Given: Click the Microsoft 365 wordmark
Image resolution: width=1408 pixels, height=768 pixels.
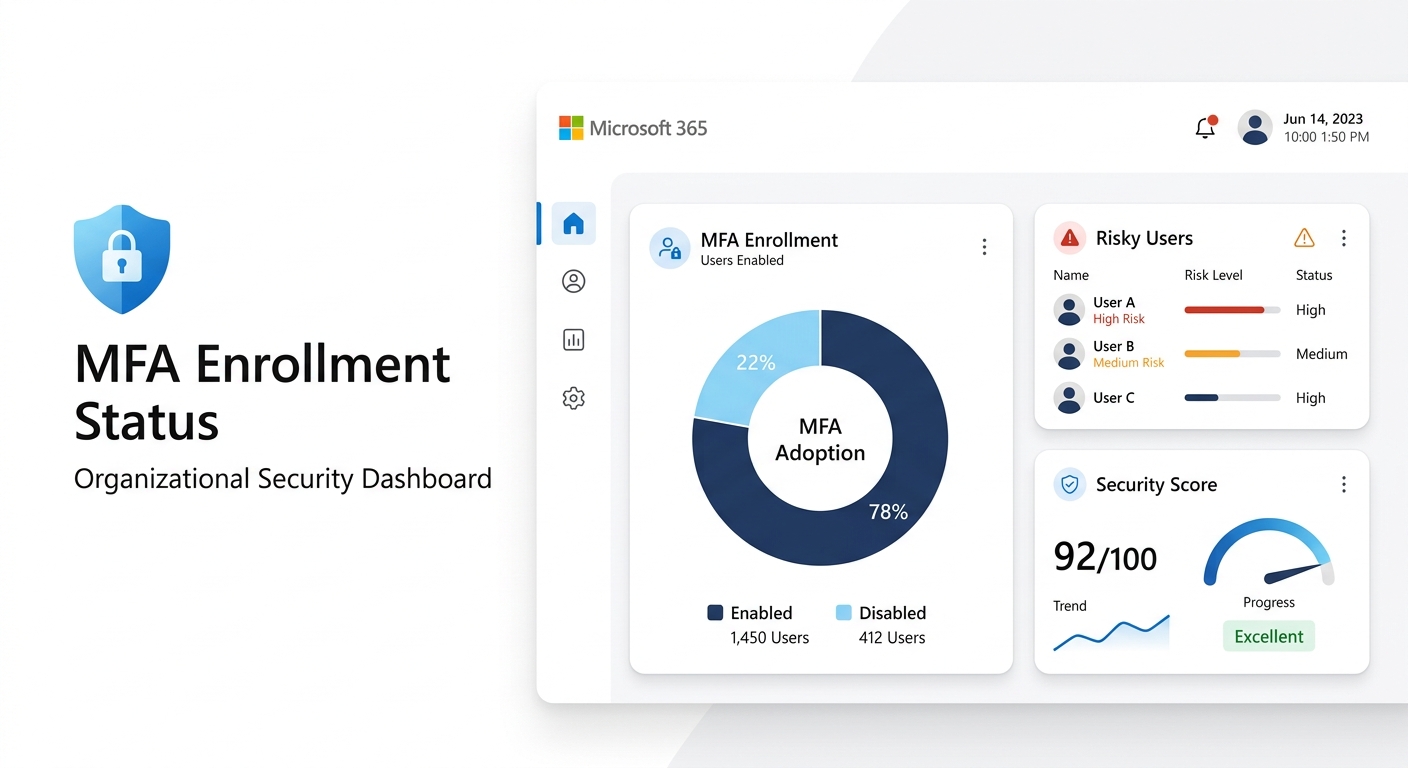Looking at the screenshot, I should click(x=648, y=128).
